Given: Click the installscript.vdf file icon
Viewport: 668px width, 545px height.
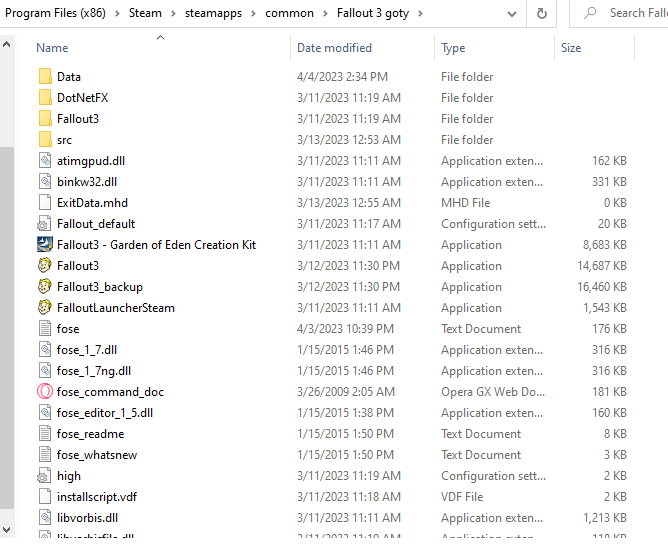Looking at the screenshot, I should pyautogui.click(x=45, y=496).
